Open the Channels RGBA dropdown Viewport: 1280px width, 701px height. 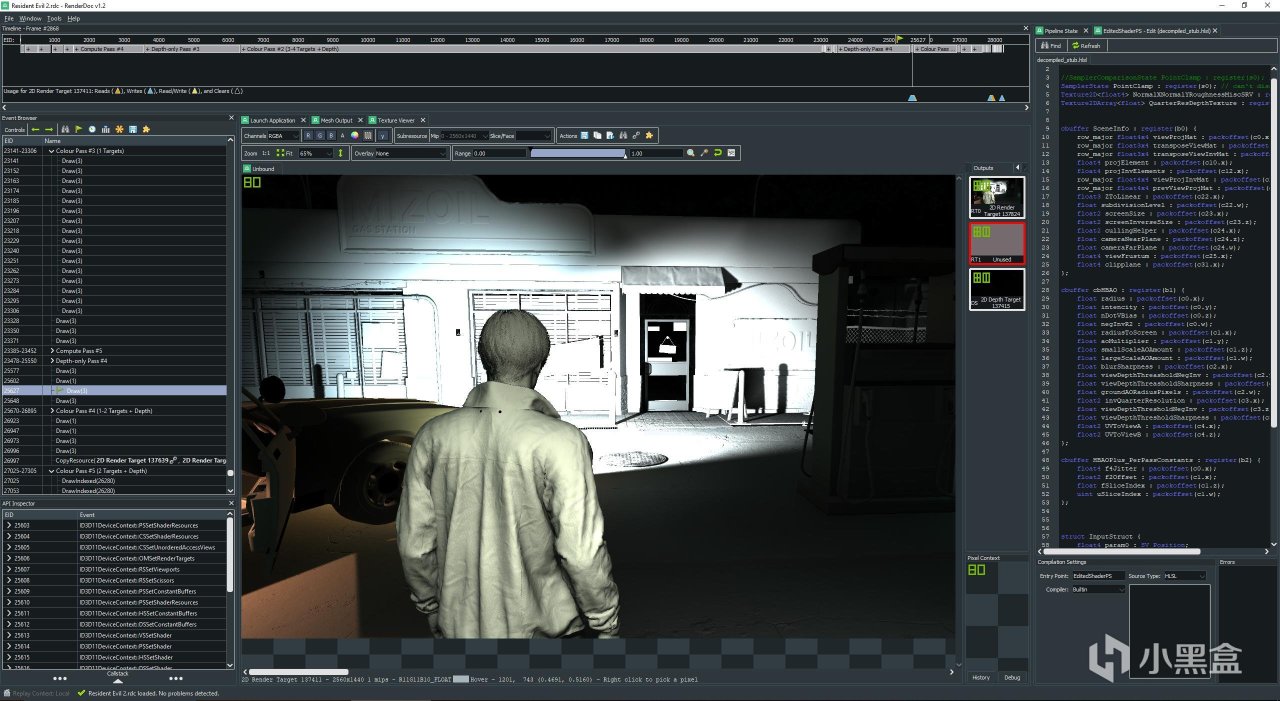point(284,135)
